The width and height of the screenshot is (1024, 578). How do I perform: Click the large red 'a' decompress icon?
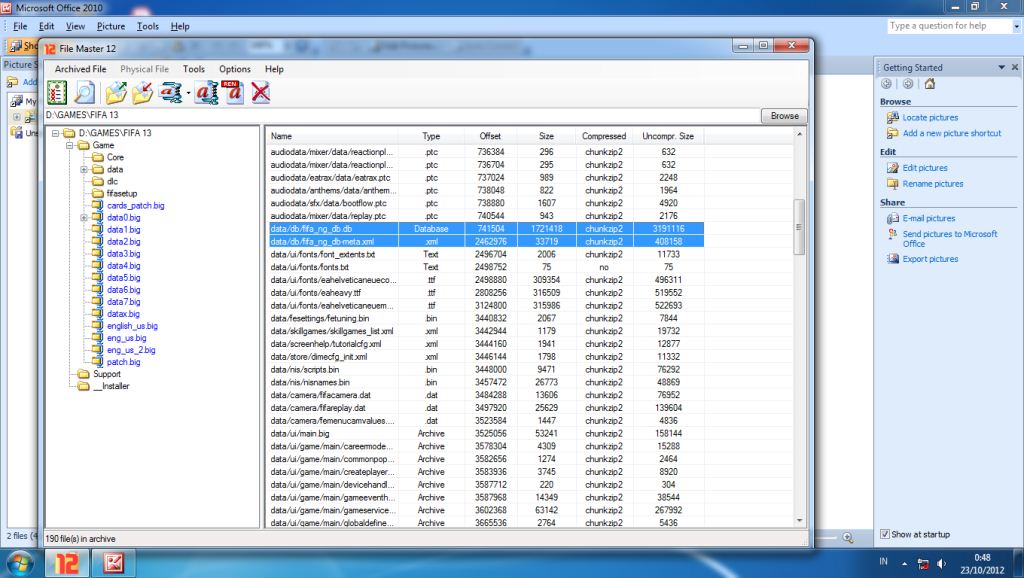click(206, 93)
